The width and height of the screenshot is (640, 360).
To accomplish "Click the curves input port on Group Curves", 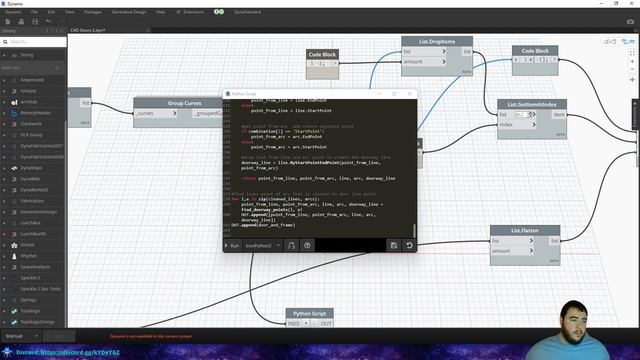I will (156, 113).
